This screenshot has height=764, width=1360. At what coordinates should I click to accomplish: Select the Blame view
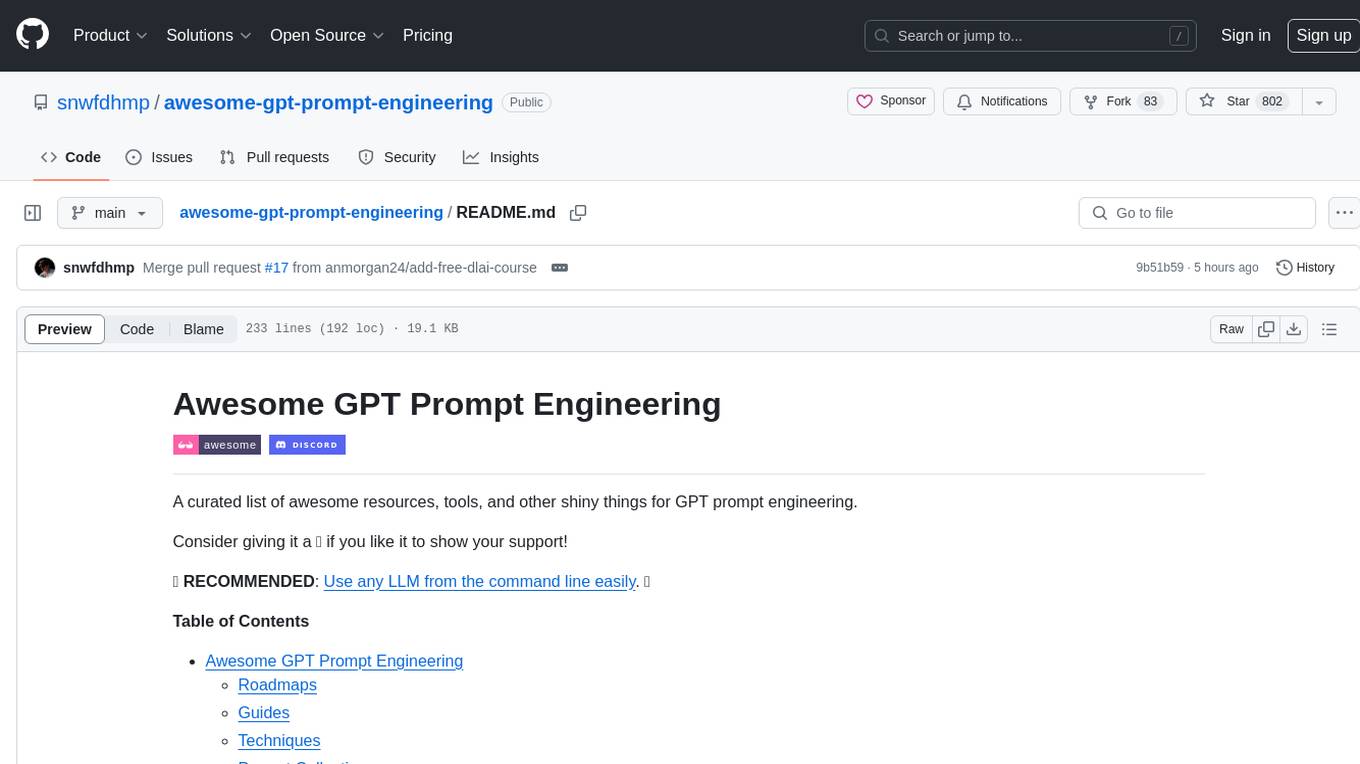[x=203, y=329]
